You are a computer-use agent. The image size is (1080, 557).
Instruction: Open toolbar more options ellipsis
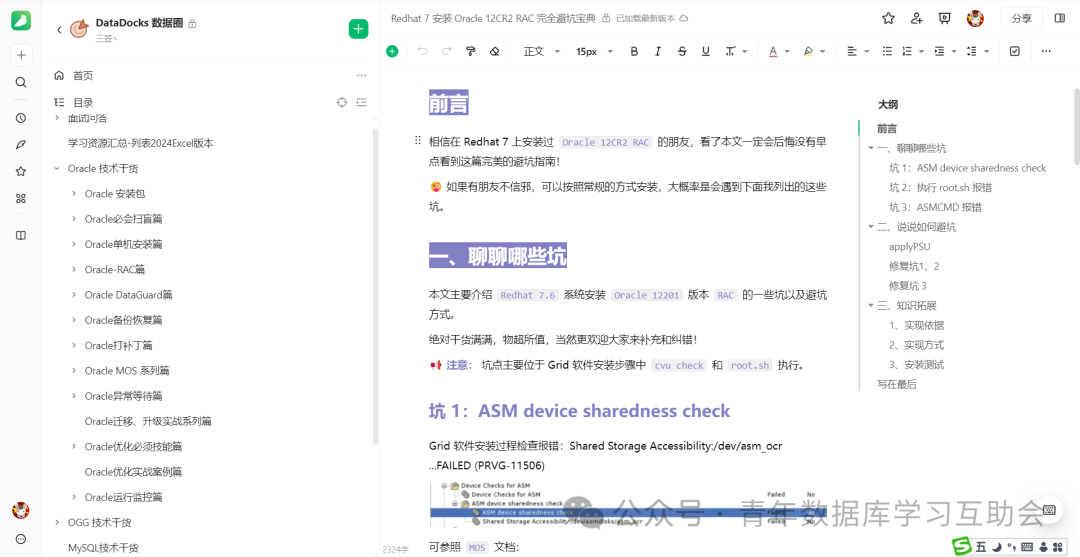pyautogui.click(x=1046, y=51)
